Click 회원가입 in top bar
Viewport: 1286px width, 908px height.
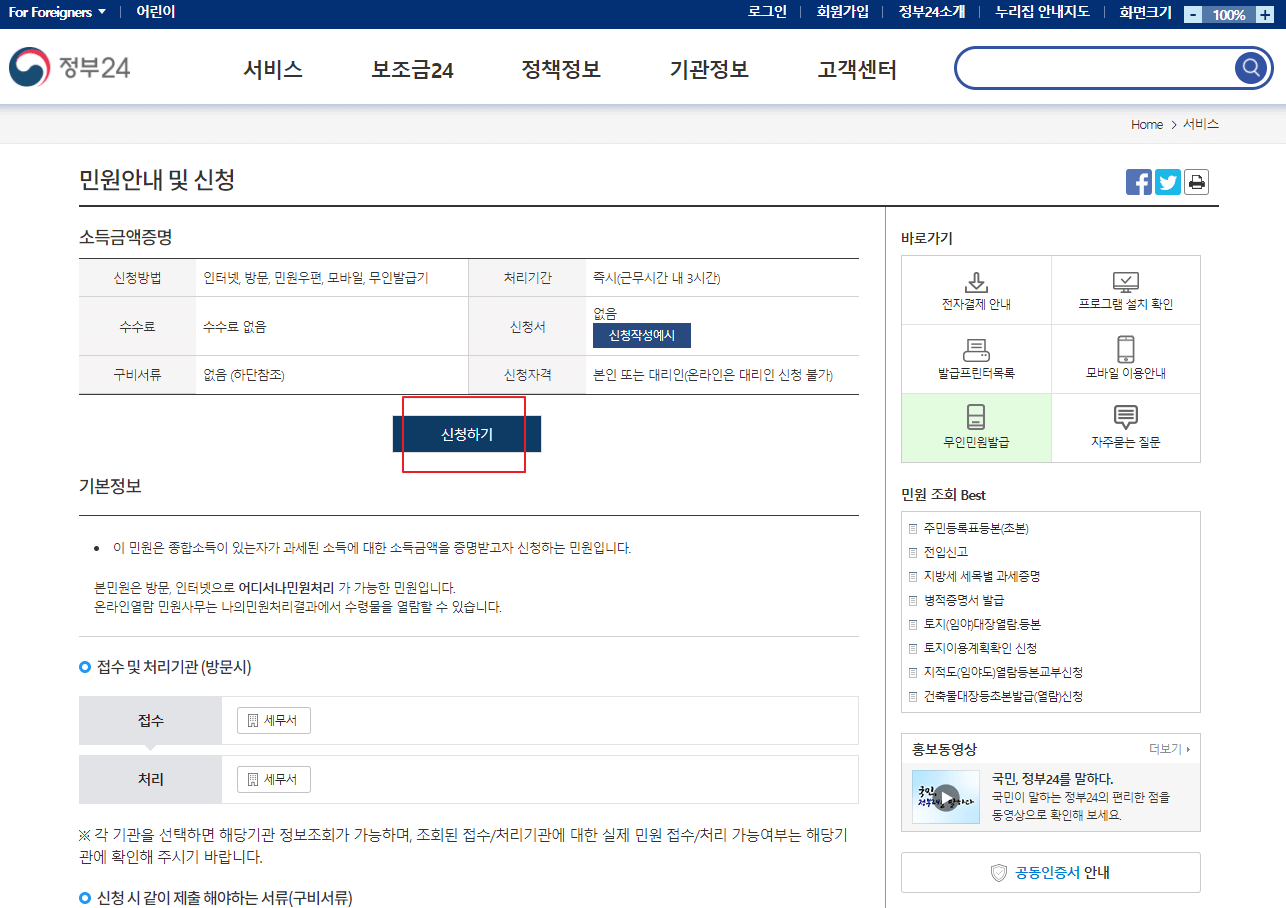pyautogui.click(x=843, y=12)
